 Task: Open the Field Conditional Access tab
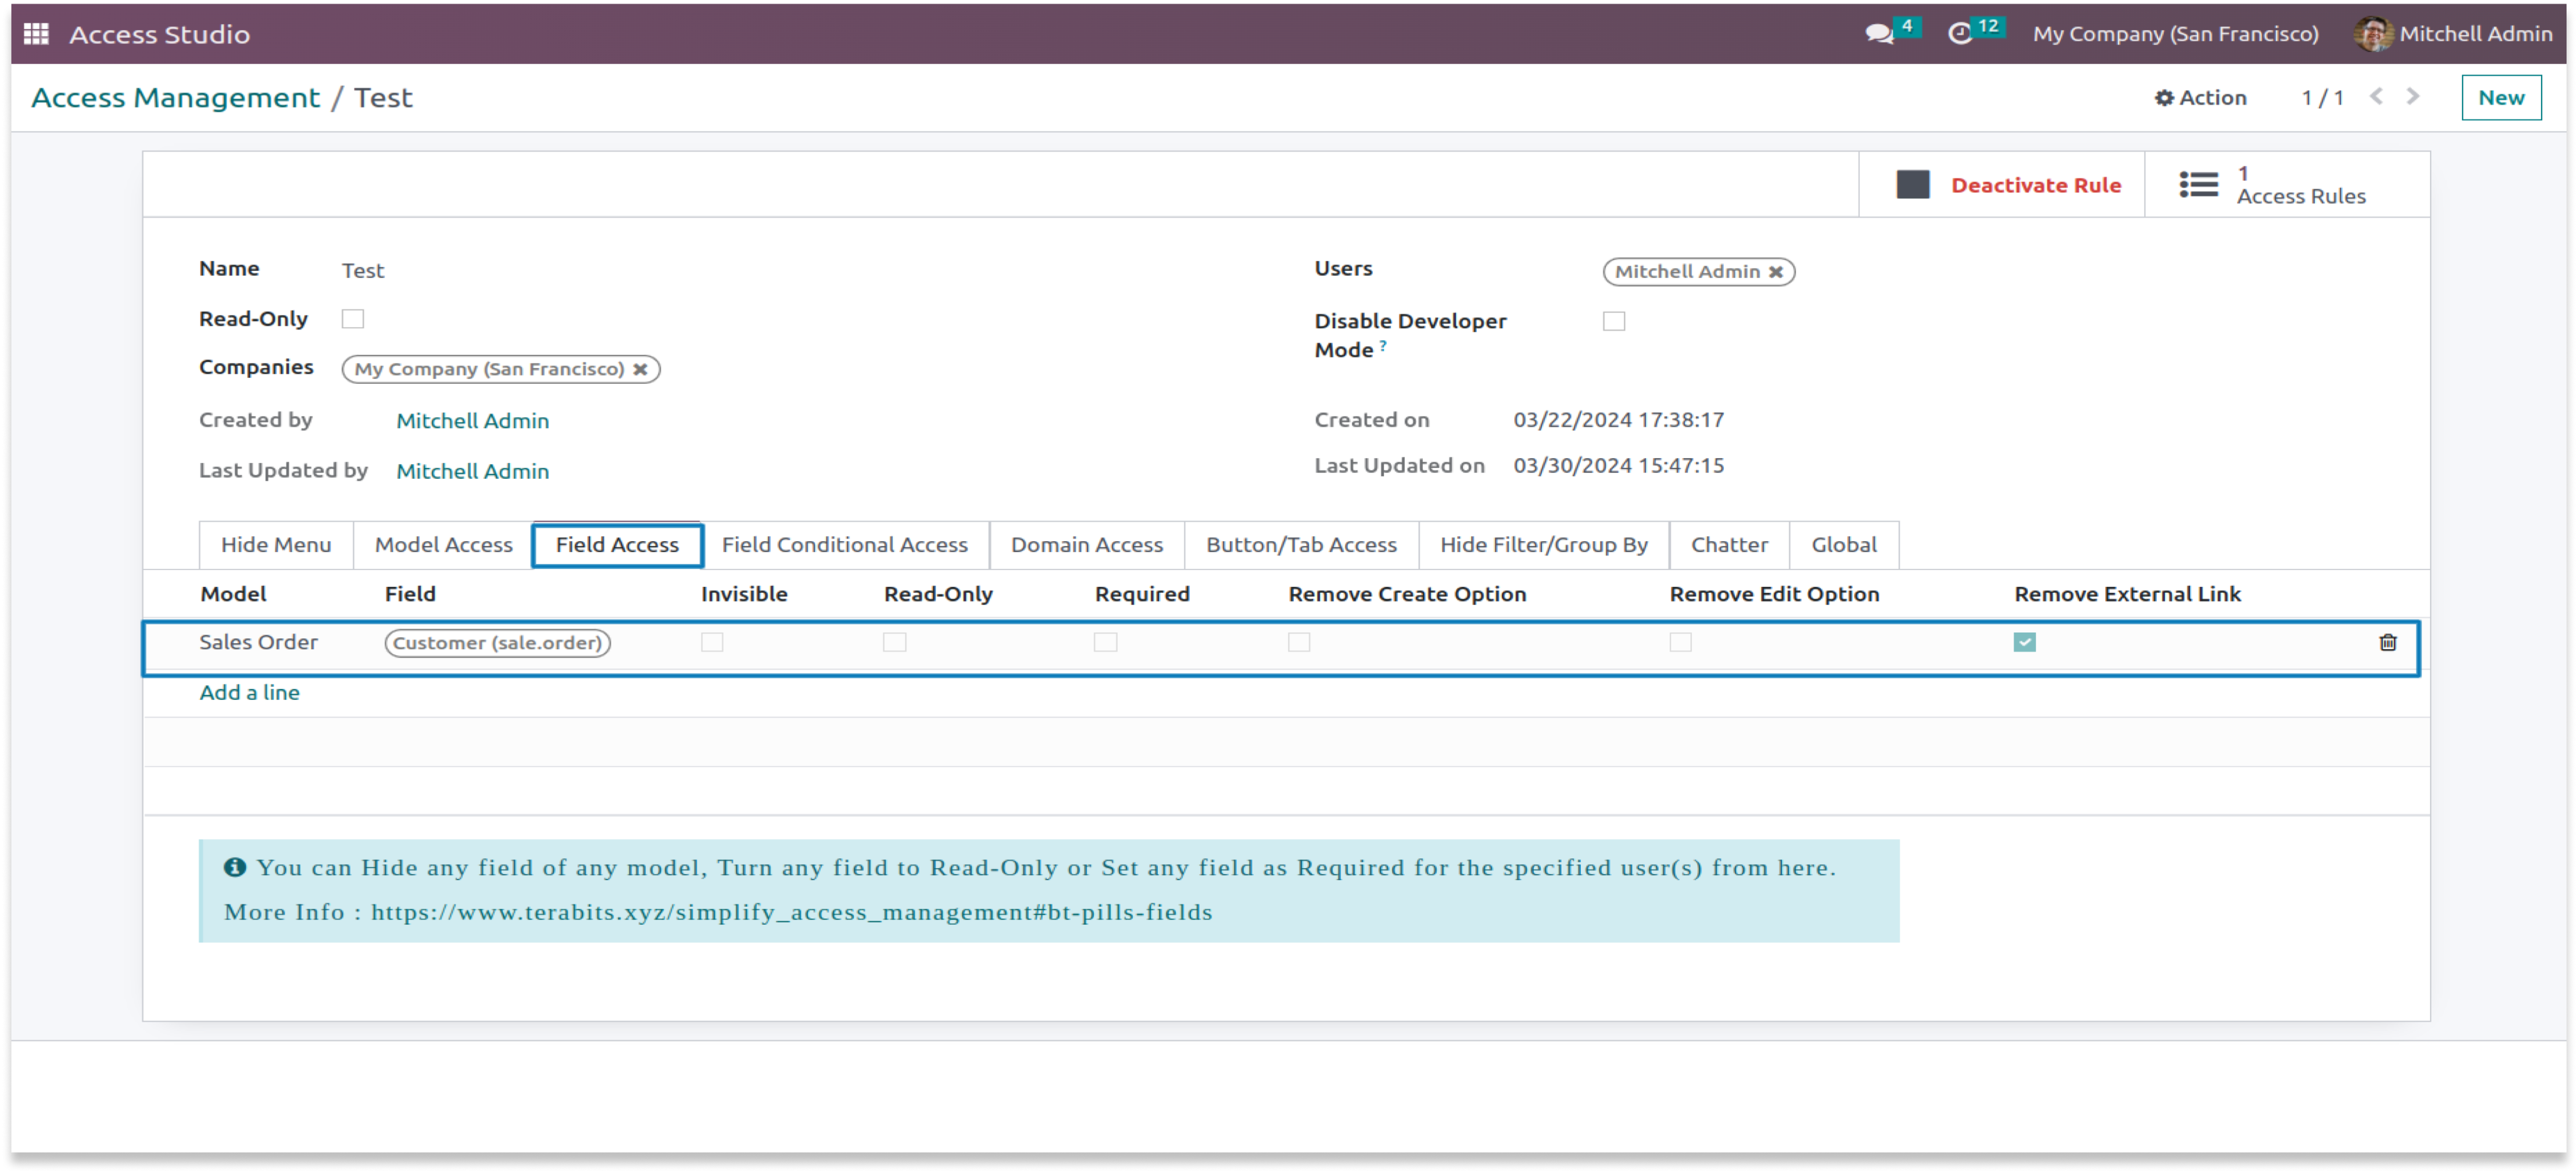tap(844, 545)
